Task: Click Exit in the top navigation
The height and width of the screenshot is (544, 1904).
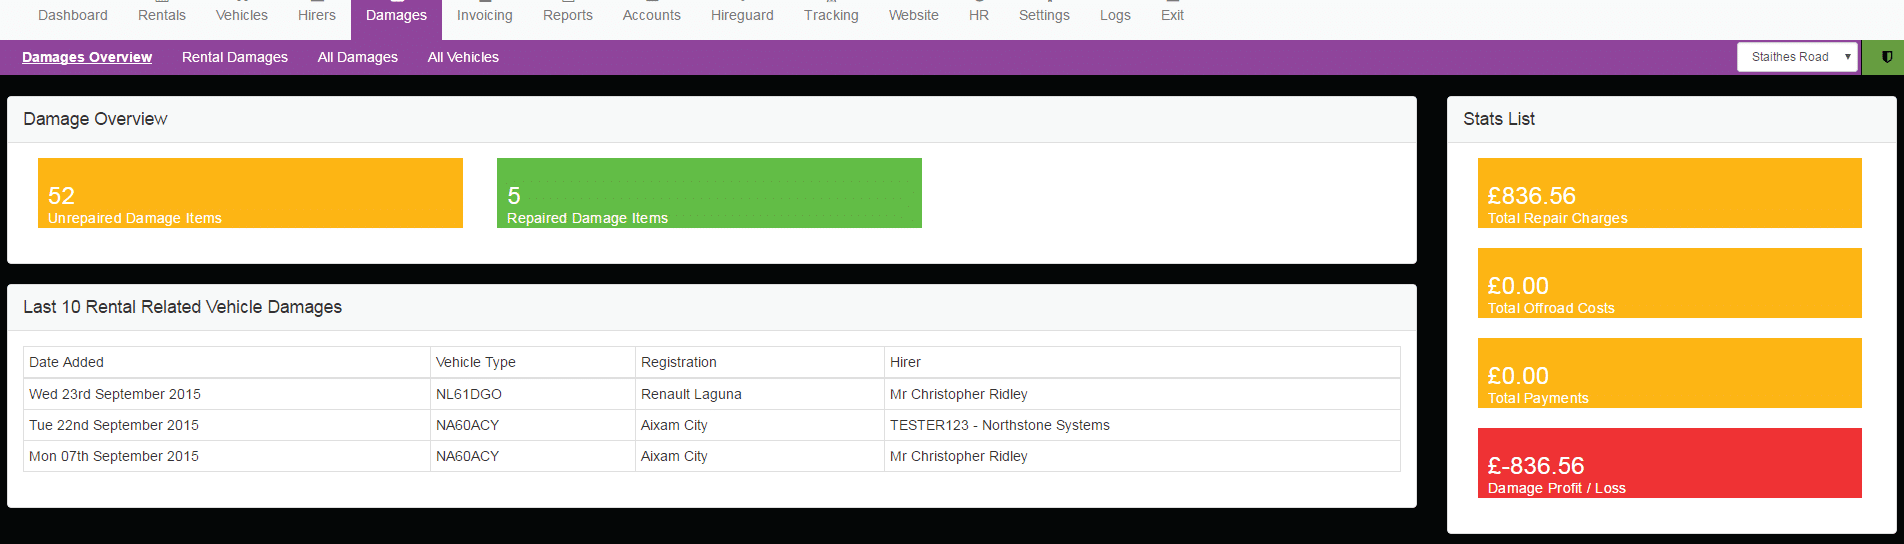Action: point(1172,15)
